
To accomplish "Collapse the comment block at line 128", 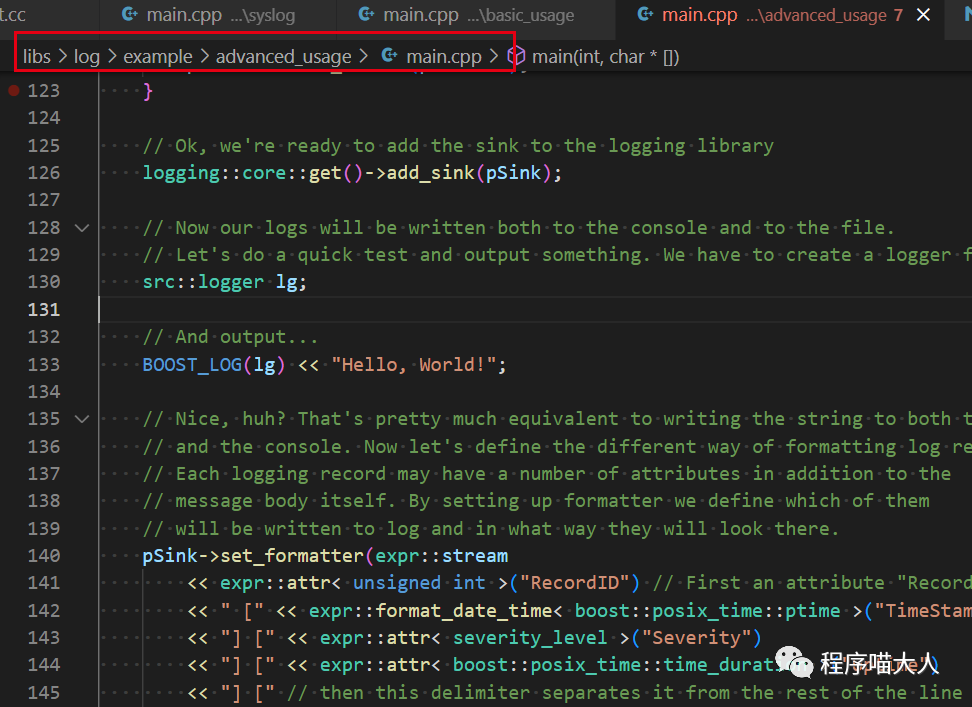I will click(x=82, y=228).
